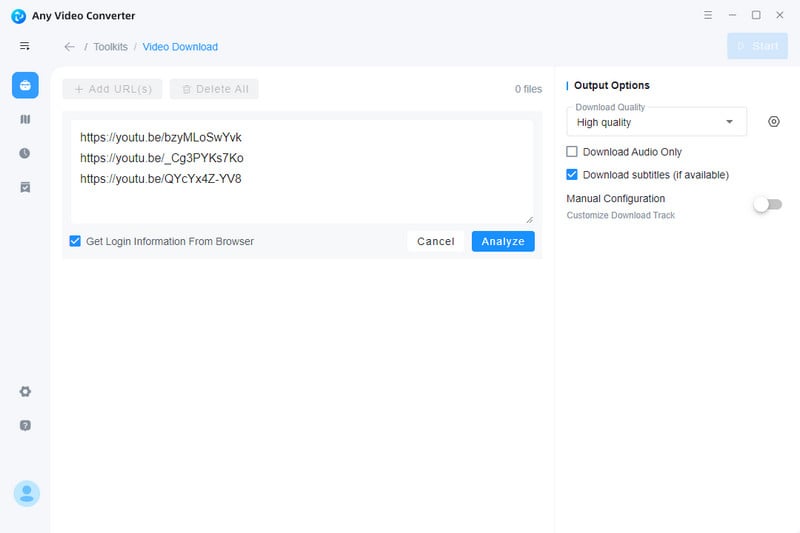Click the Start button
Screen dimensions: 800x533
pyautogui.click(x=757, y=46)
